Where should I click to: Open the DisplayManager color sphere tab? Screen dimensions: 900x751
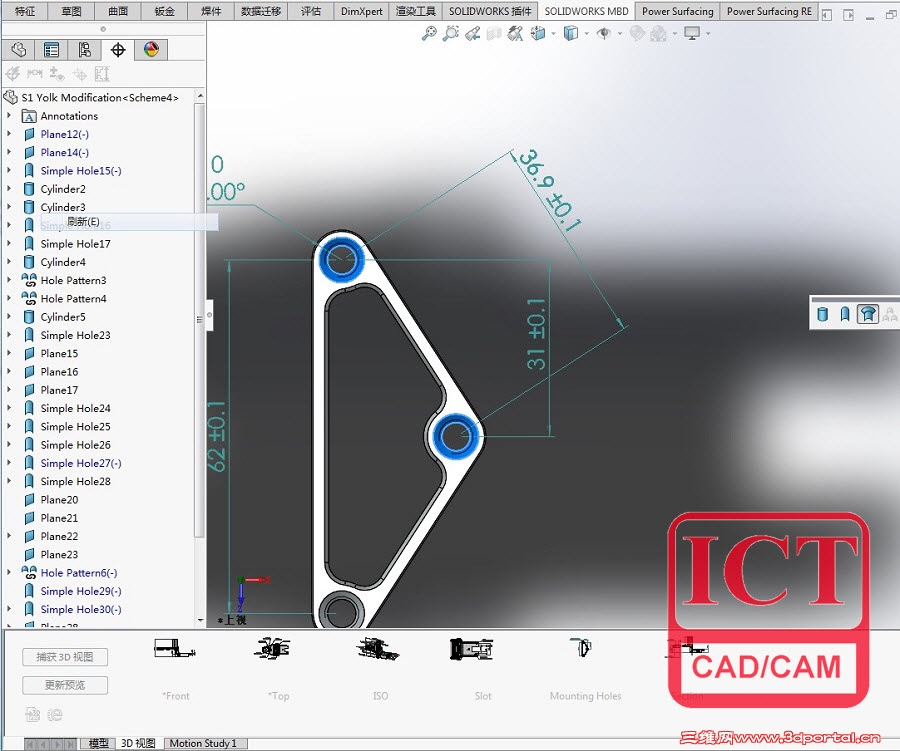pos(152,50)
